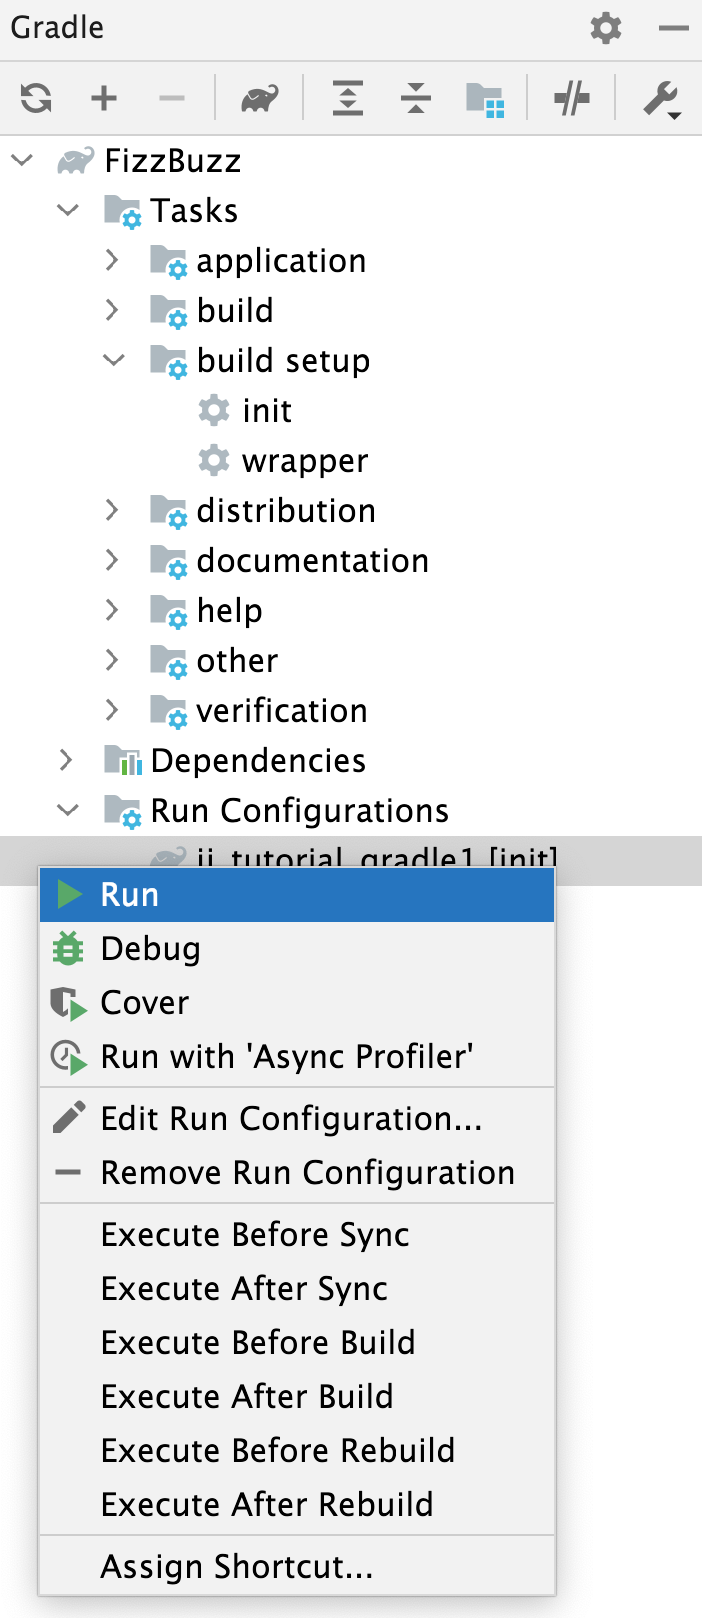The image size is (702, 1618).
Task: Select the wrapper task under build setup
Action: pos(306,460)
